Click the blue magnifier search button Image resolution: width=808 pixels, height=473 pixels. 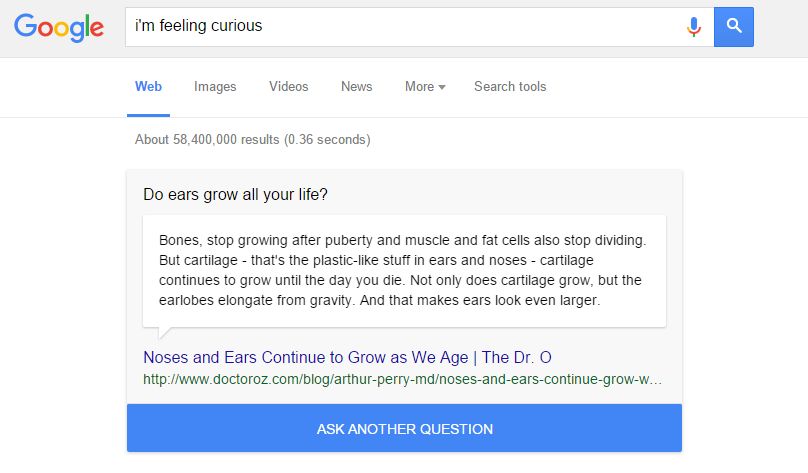click(734, 27)
